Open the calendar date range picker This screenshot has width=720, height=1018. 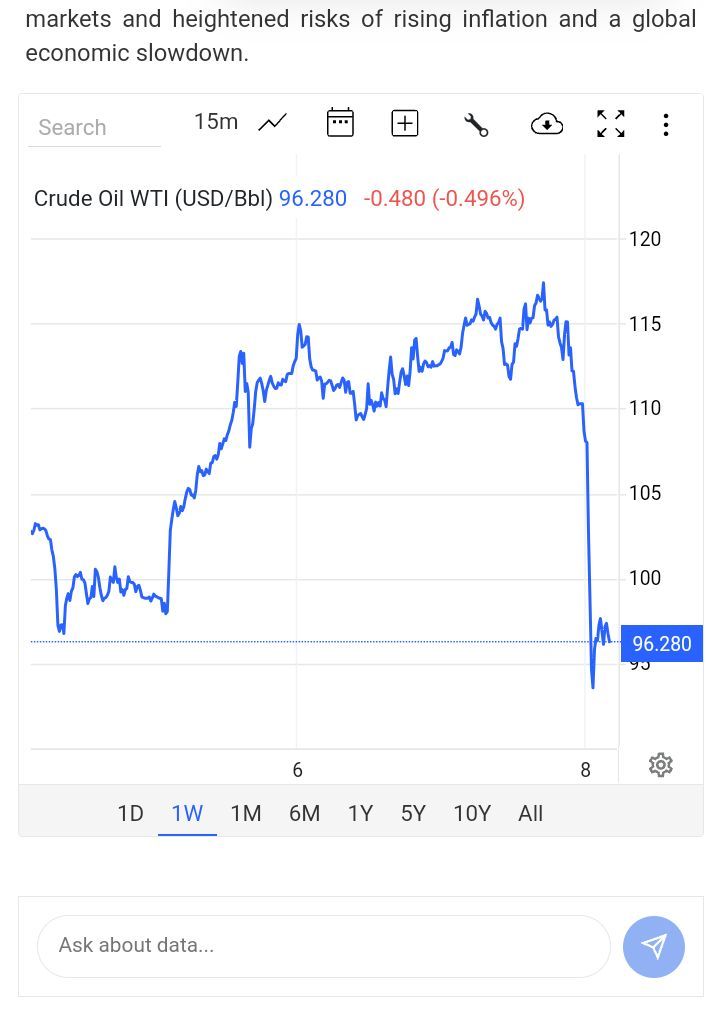[341, 123]
